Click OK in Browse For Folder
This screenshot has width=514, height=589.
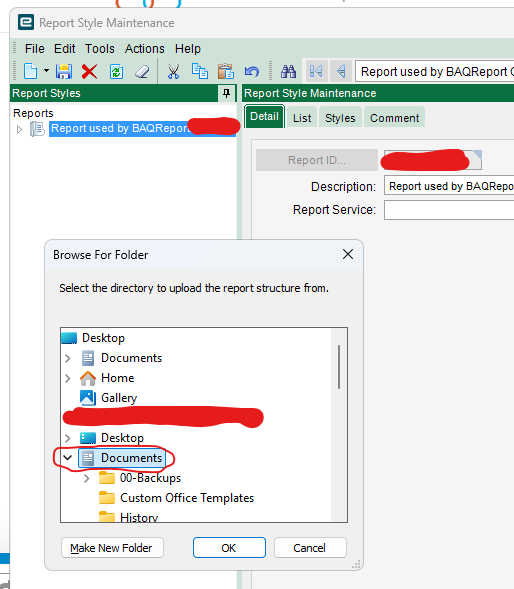coord(229,548)
